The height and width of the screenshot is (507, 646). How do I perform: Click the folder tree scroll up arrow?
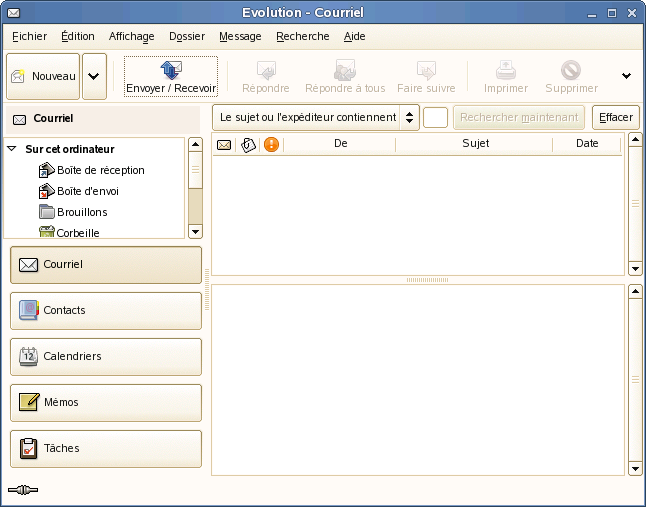195,145
